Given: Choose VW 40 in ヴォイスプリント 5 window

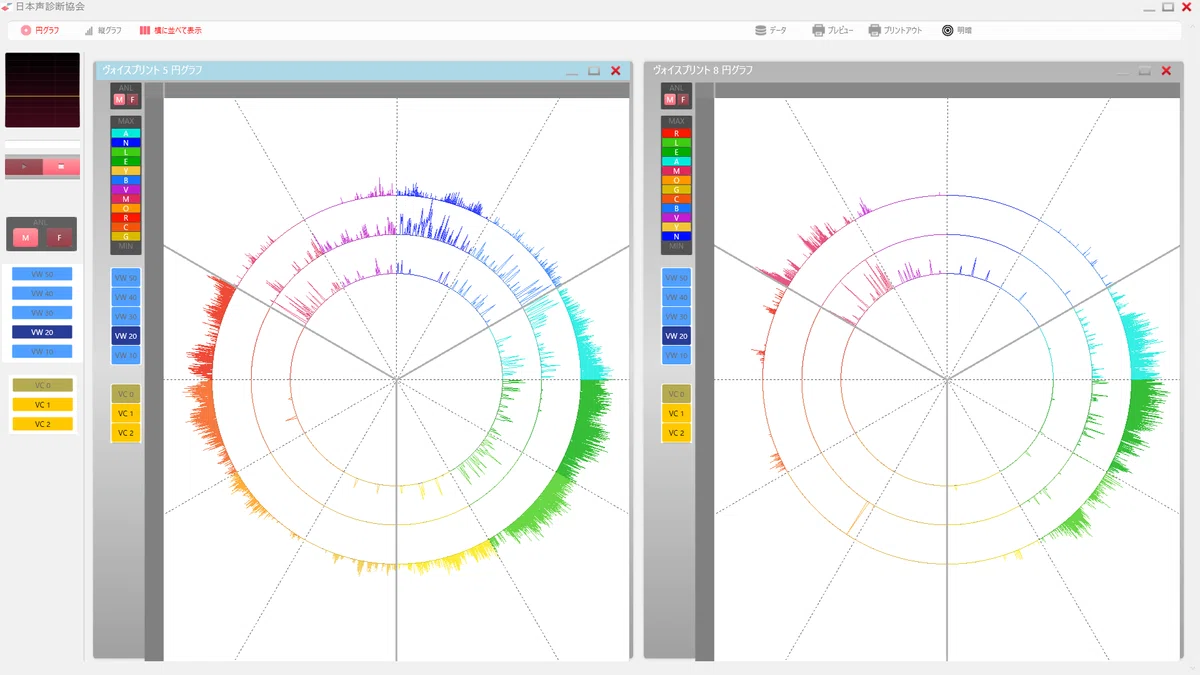Looking at the screenshot, I should click(x=126, y=297).
